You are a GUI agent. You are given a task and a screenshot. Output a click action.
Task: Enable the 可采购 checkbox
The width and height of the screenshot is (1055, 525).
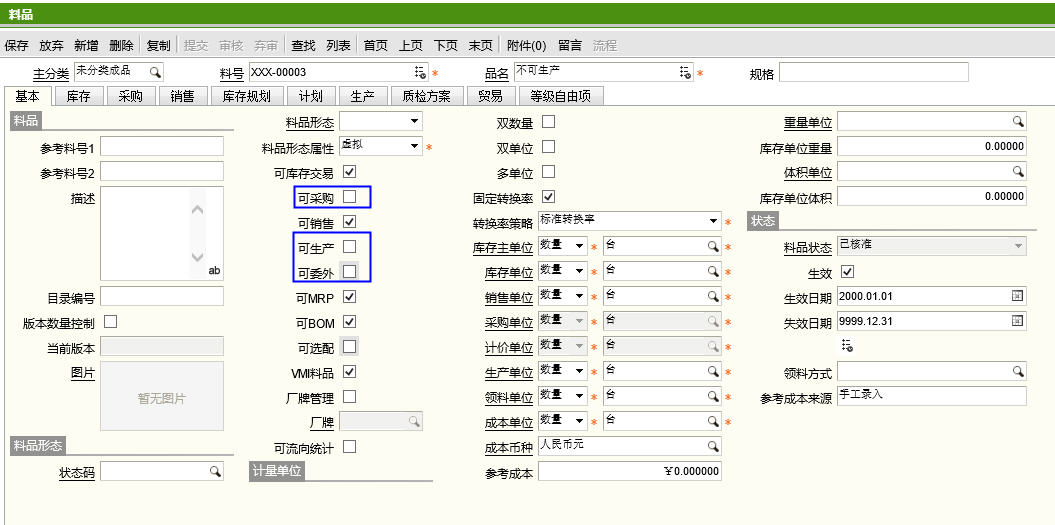click(349, 197)
